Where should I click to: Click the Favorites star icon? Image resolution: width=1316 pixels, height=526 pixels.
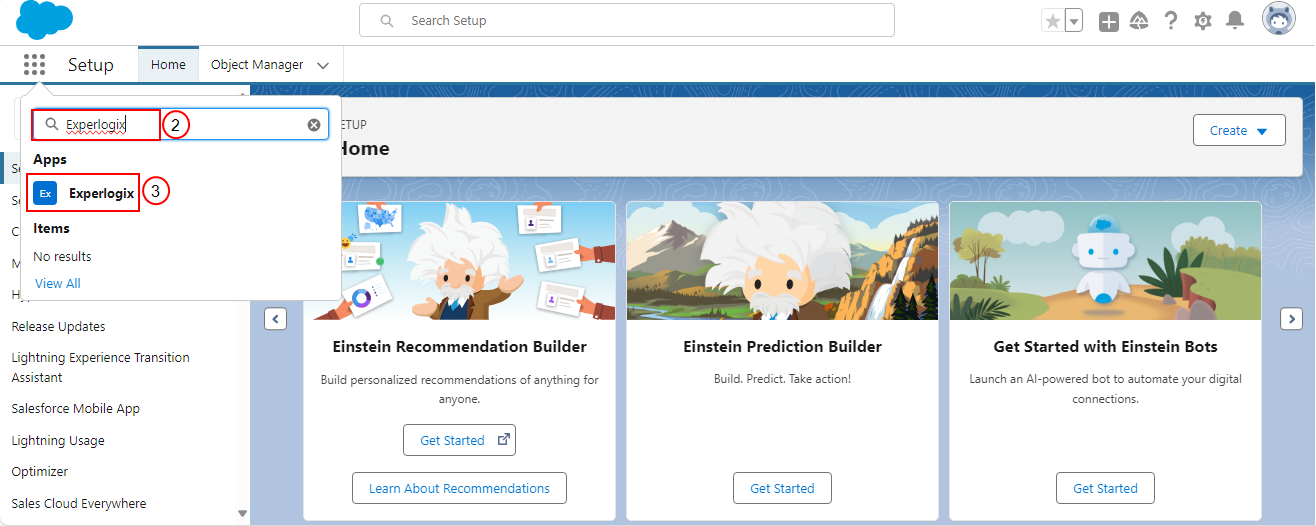pos(1052,21)
